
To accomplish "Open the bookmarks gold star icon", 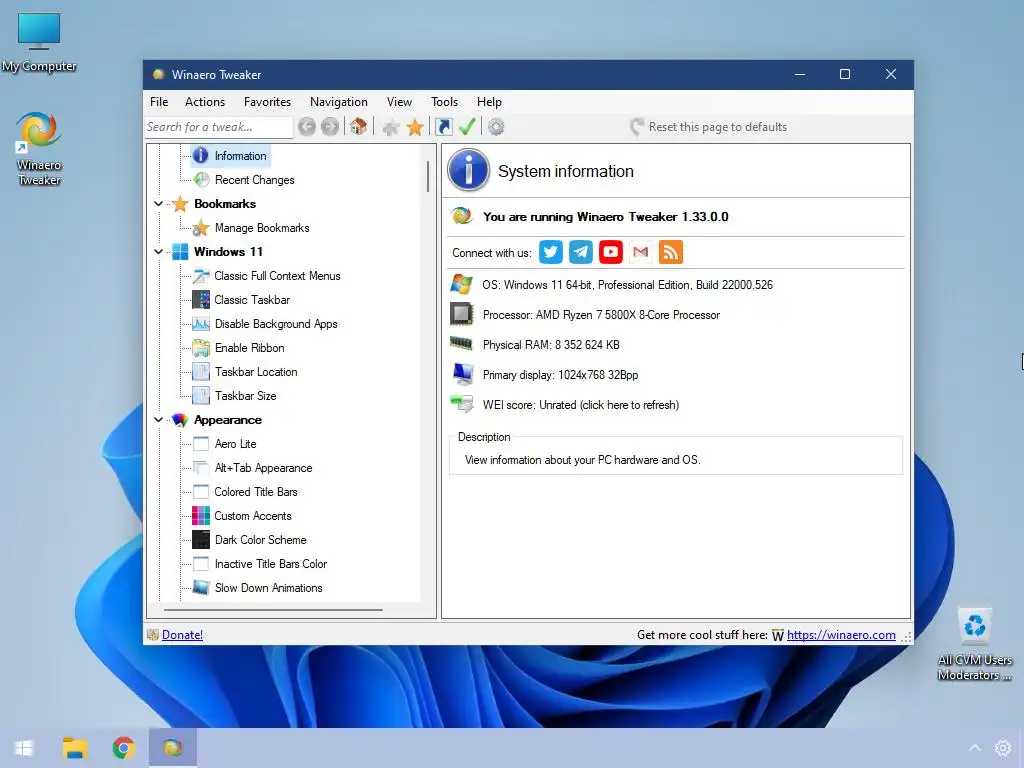I will pos(415,127).
